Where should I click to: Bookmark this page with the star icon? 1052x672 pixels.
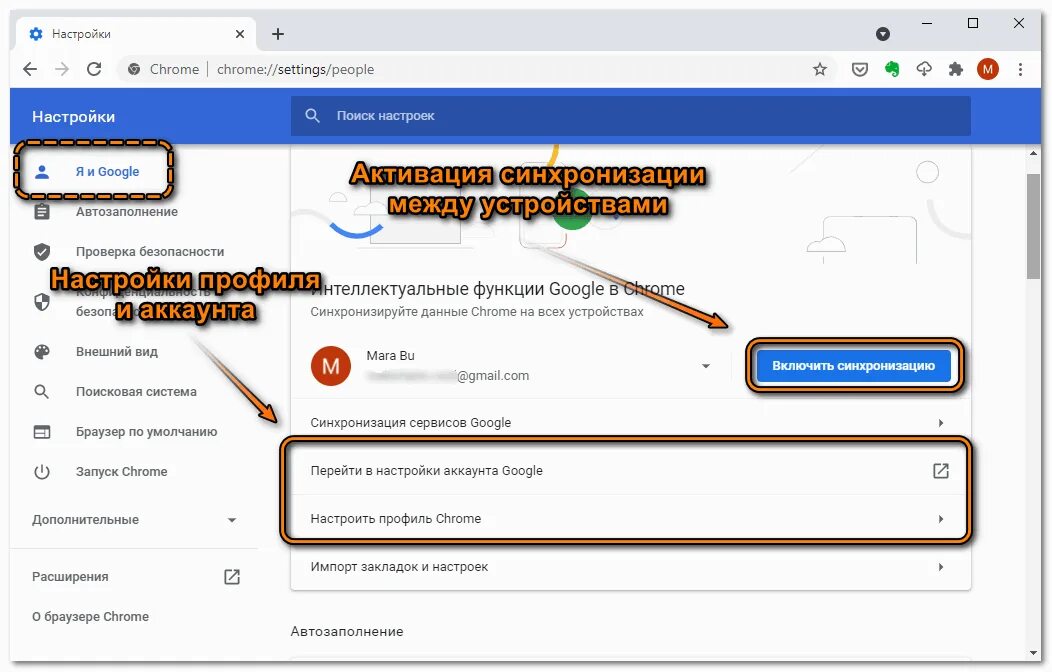820,69
